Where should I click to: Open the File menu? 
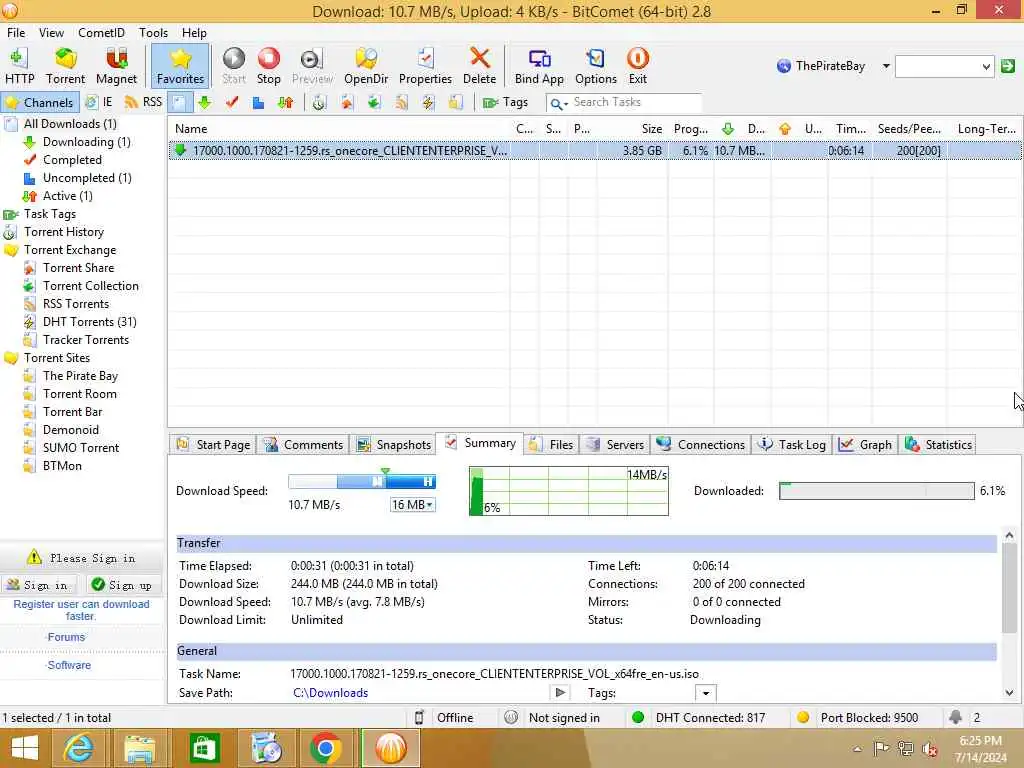16,33
